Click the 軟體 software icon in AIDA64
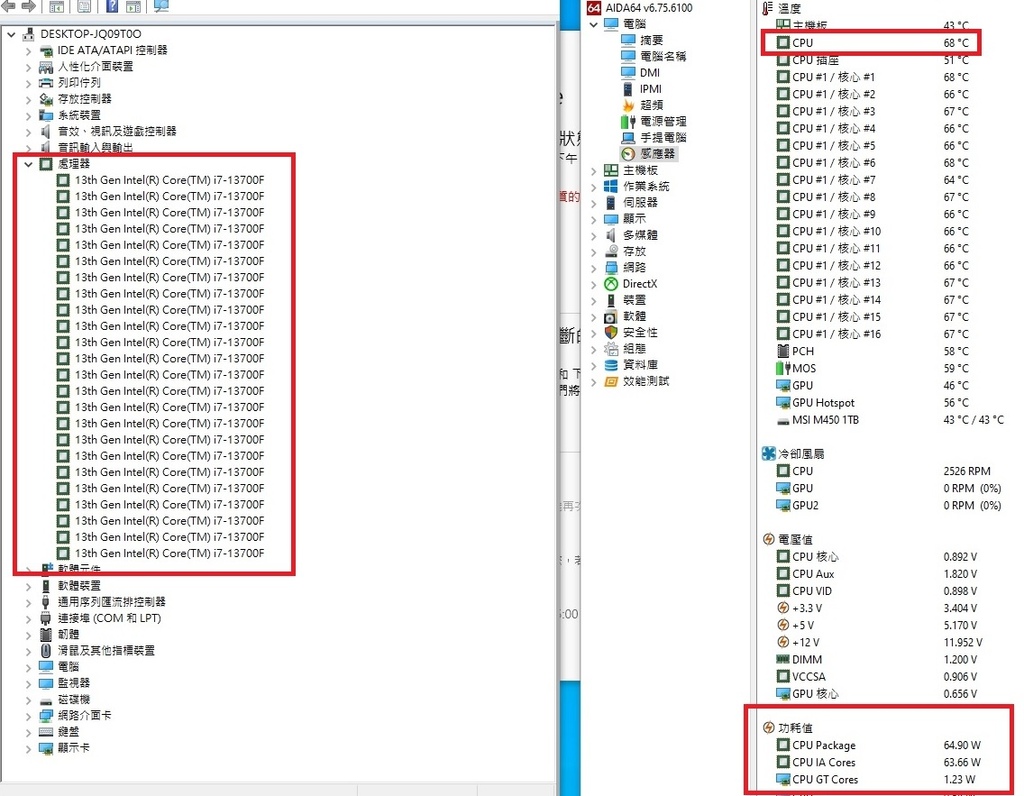Viewport: 1024px width, 796px height. [x=611, y=317]
